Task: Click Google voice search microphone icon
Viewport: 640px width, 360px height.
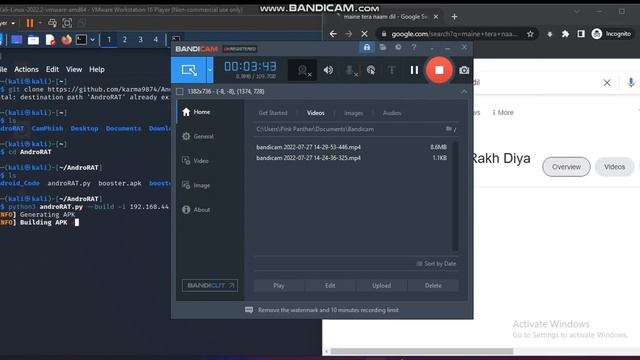Action: [x=631, y=82]
